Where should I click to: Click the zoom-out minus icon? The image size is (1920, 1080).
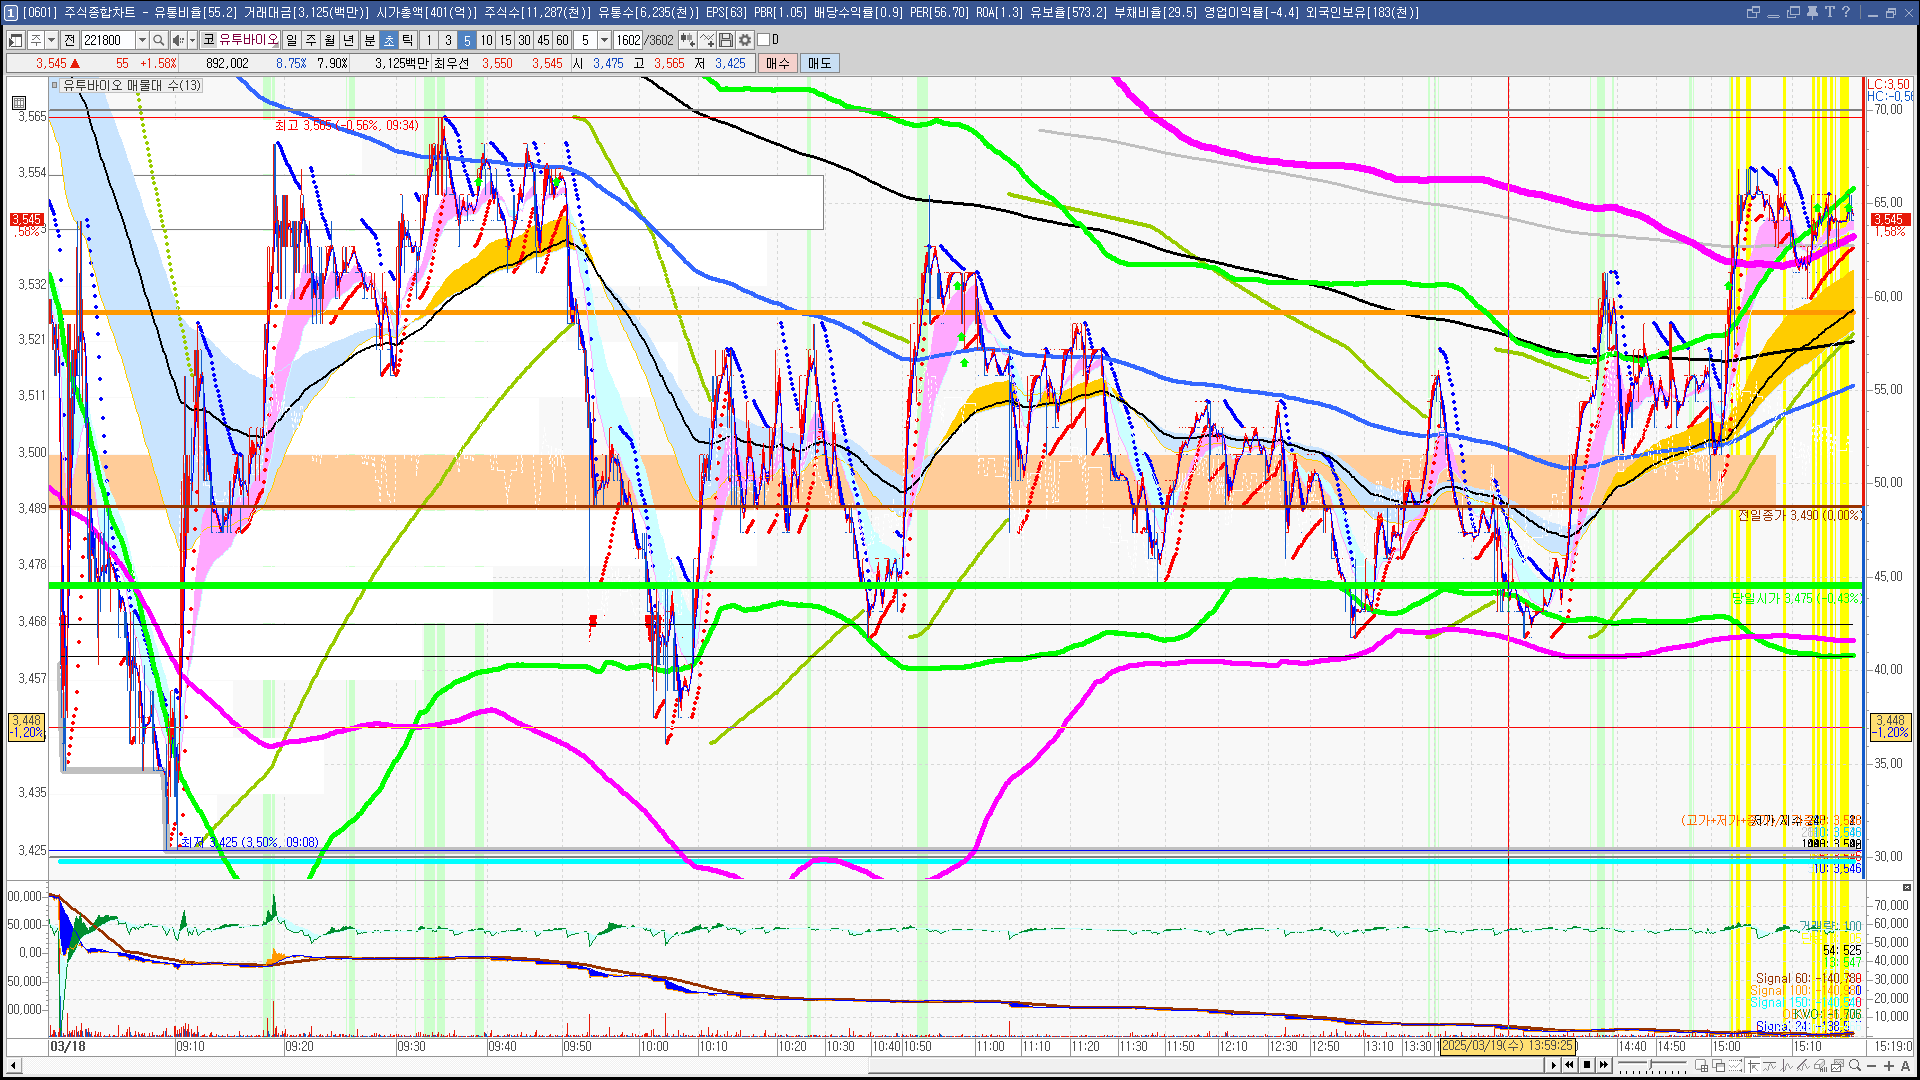[x=1872, y=1066]
